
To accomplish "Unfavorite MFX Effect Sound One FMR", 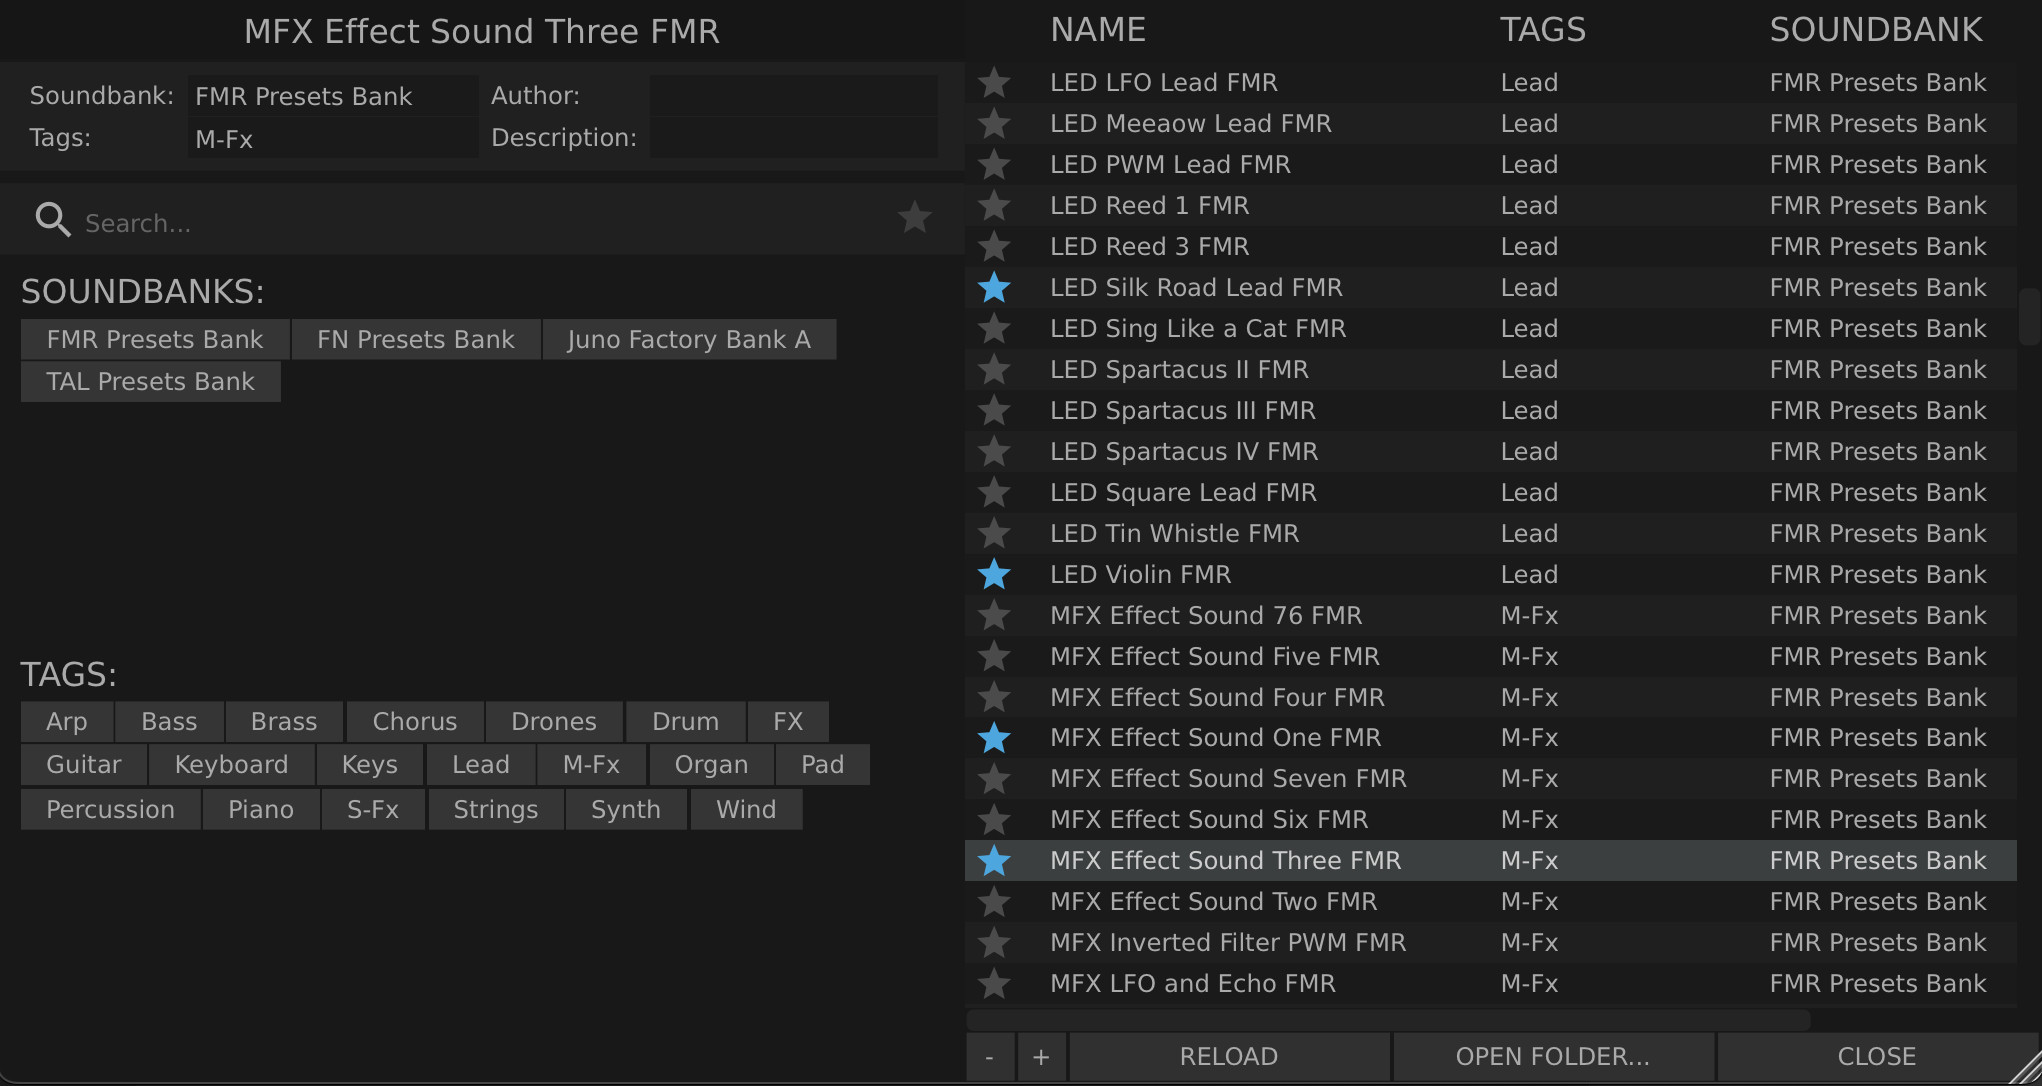I will click(994, 738).
